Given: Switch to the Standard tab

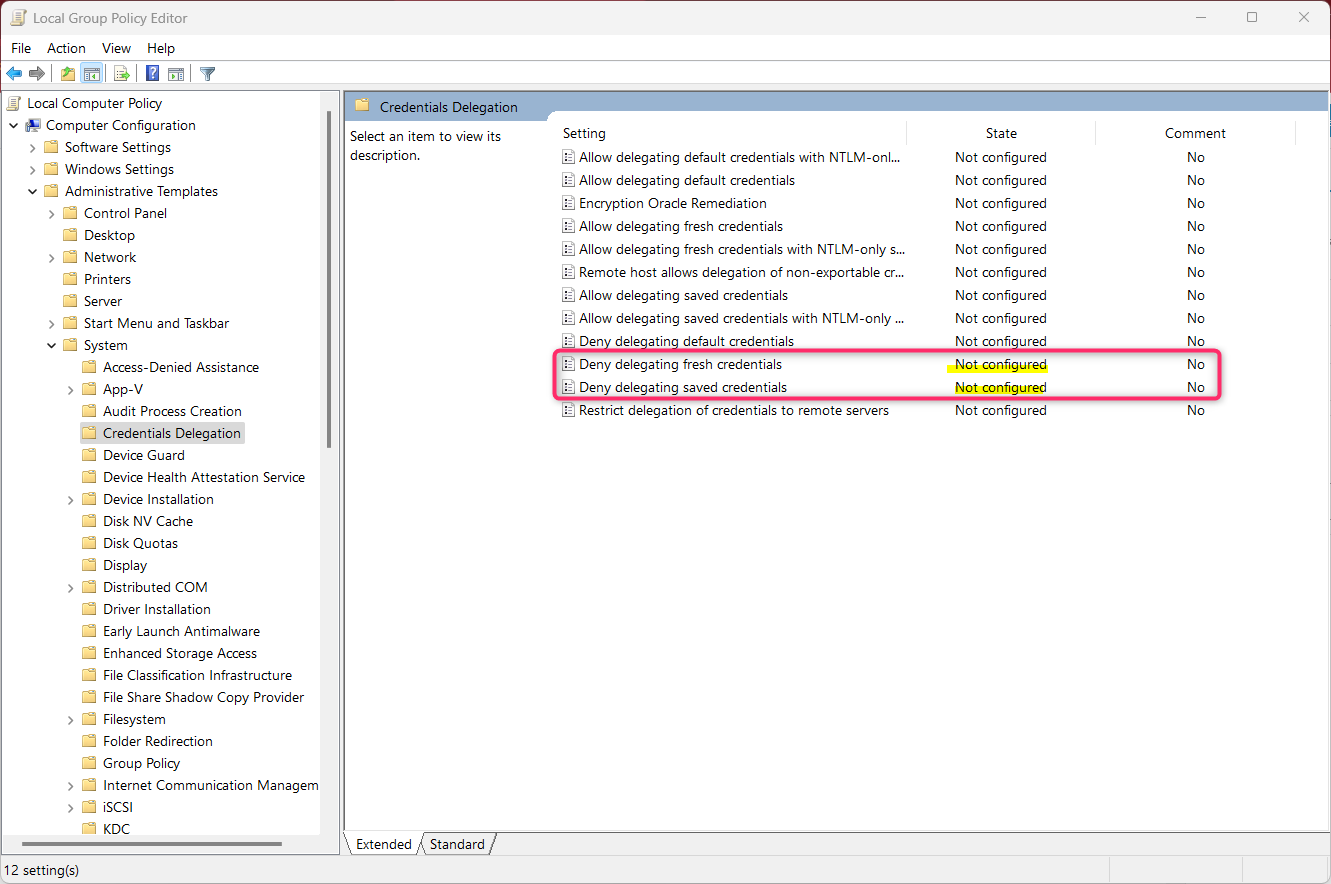Looking at the screenshot, I should tap(455, 843).
